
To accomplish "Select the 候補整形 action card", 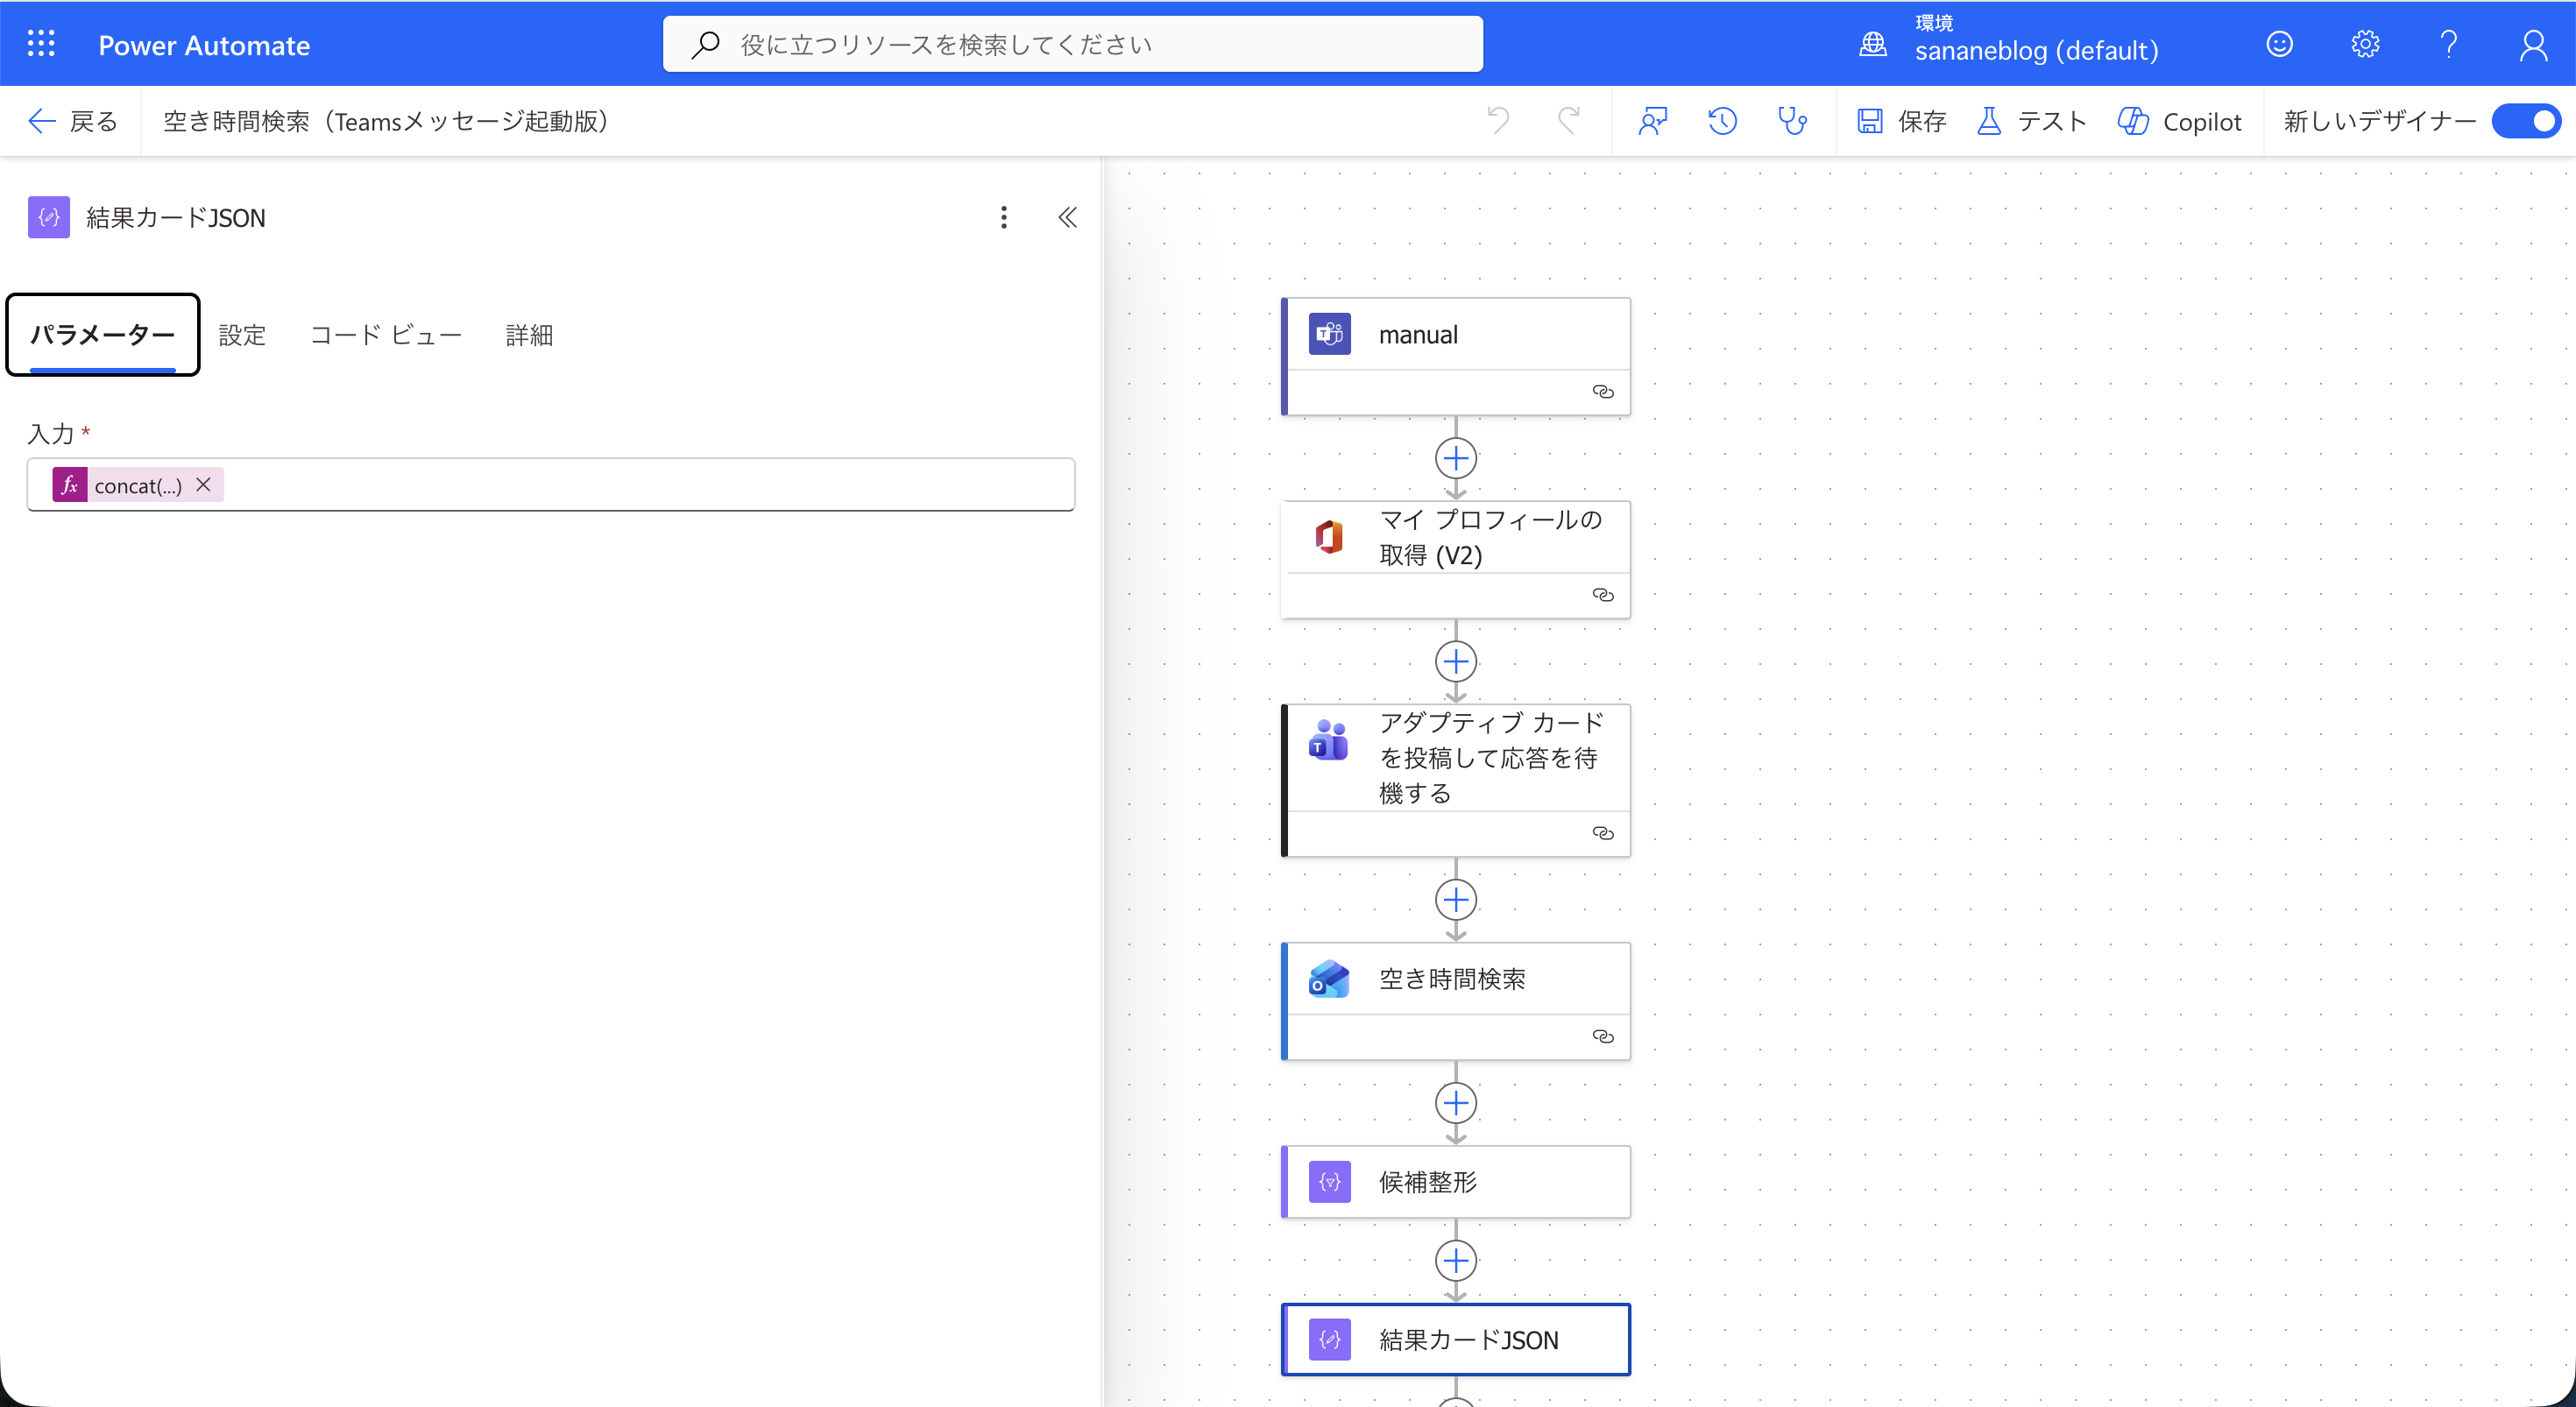I will (x=1456, y=1182).
